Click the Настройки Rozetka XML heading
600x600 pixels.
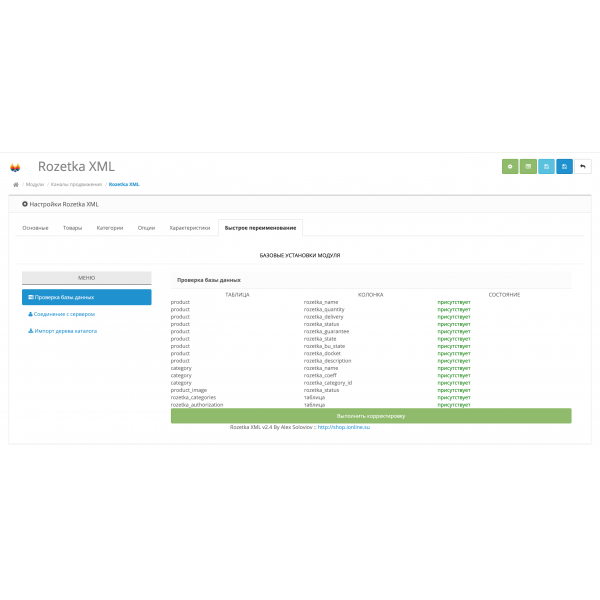64,204
